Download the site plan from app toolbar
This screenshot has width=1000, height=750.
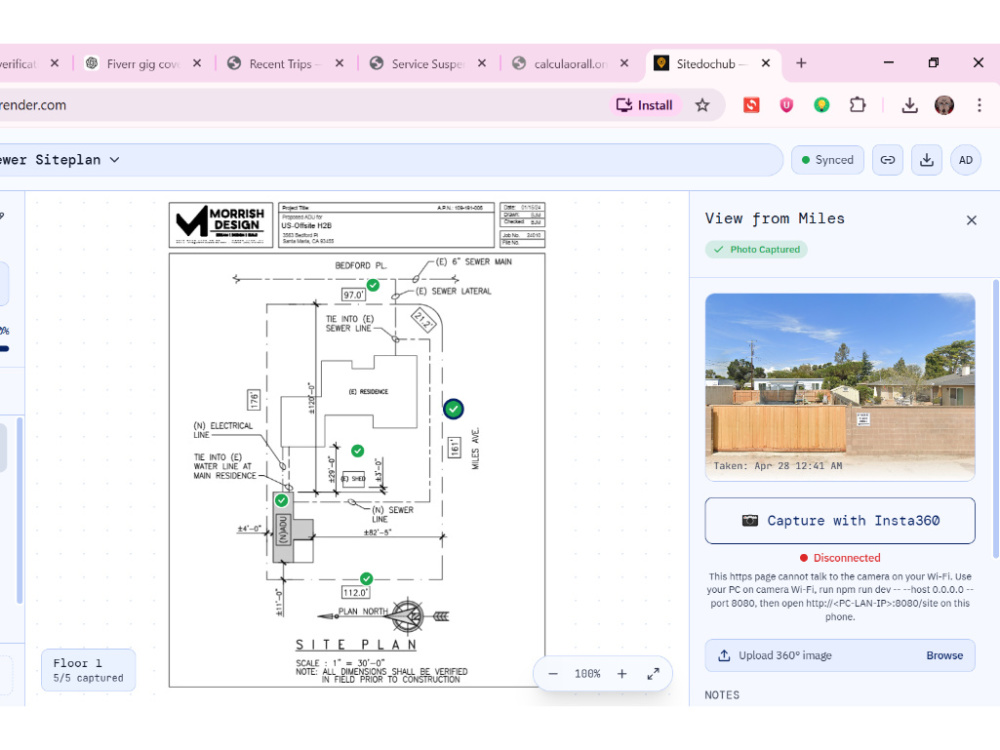927,160
